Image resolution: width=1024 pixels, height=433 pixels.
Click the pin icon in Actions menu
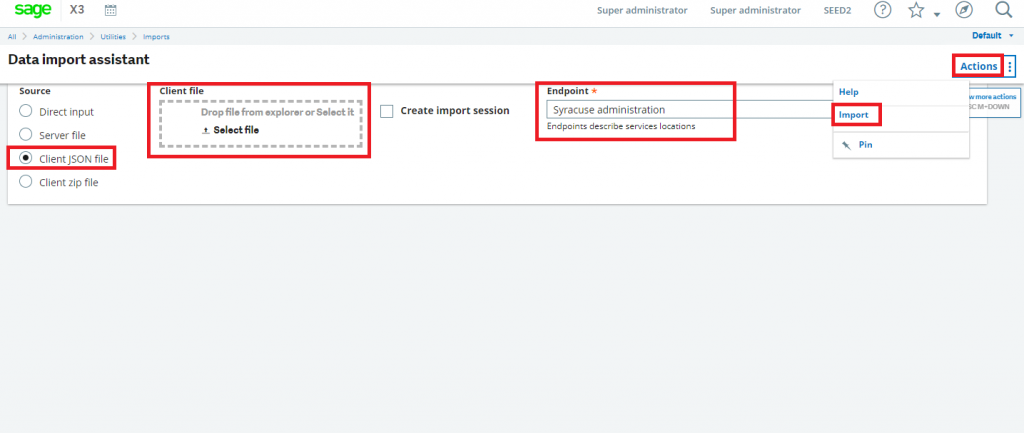click(x=846, y=145)
